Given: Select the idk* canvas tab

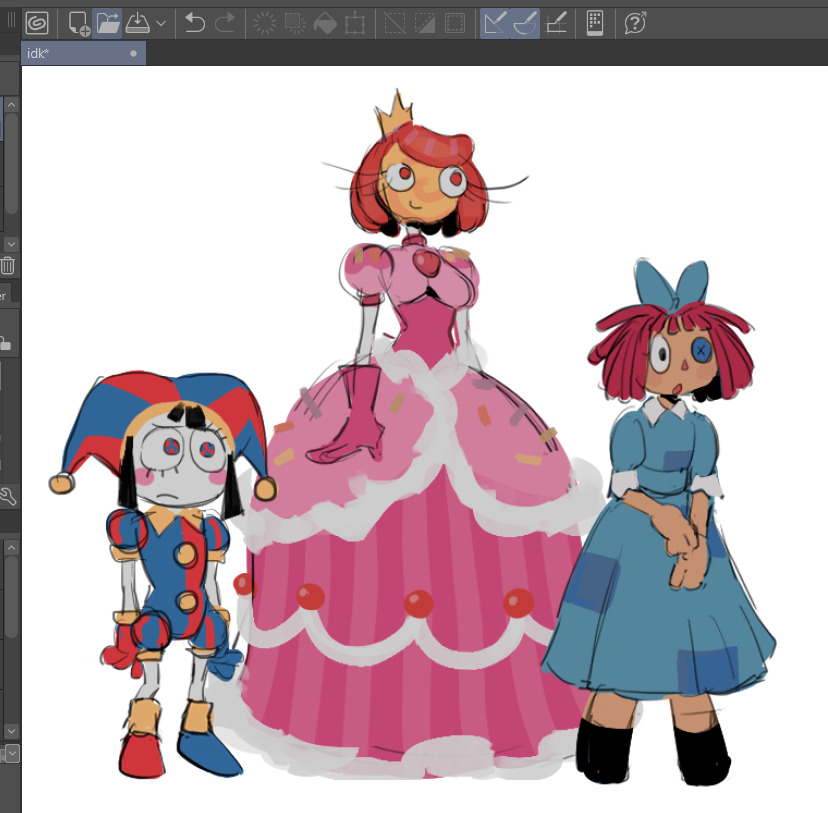Looking at the screenshot, I should tap(83, 53).
